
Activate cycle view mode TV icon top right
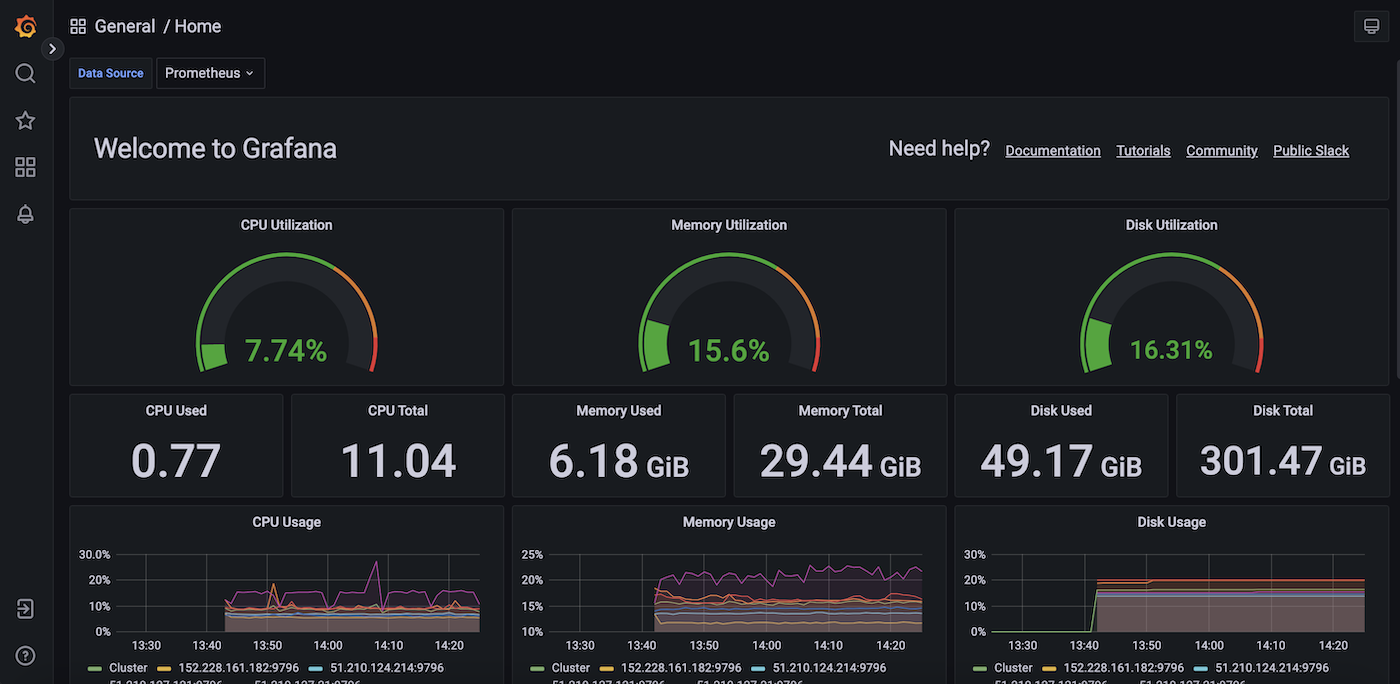(x=1371, y=26)
